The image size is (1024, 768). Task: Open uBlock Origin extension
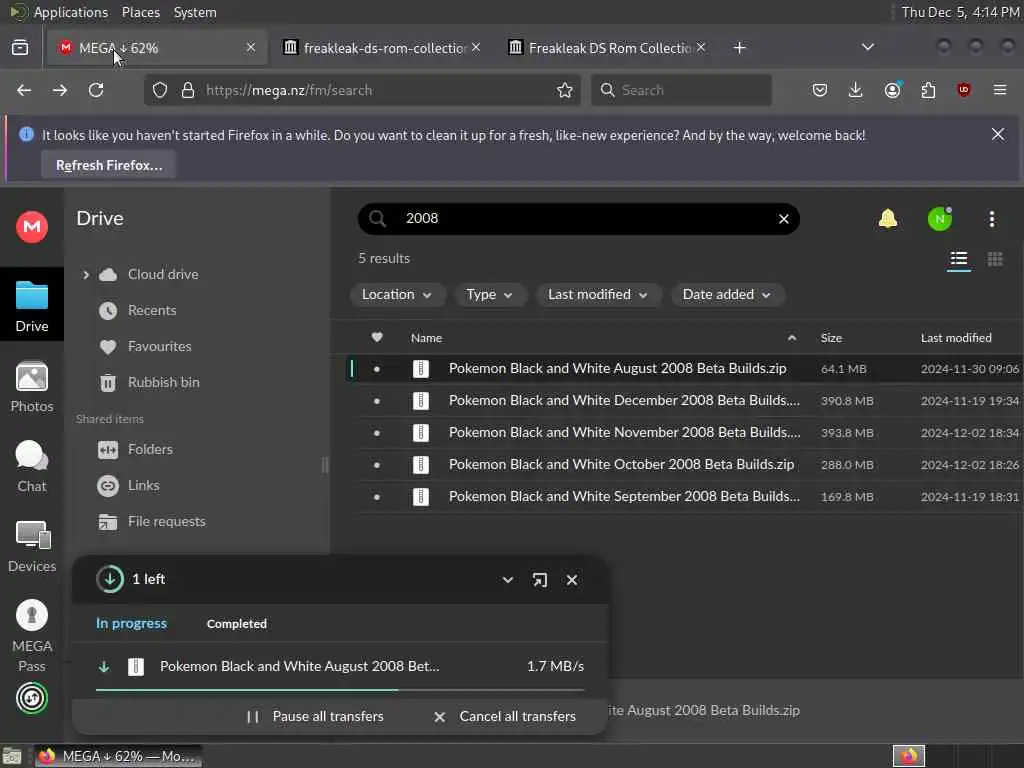(x=964, y=90)
